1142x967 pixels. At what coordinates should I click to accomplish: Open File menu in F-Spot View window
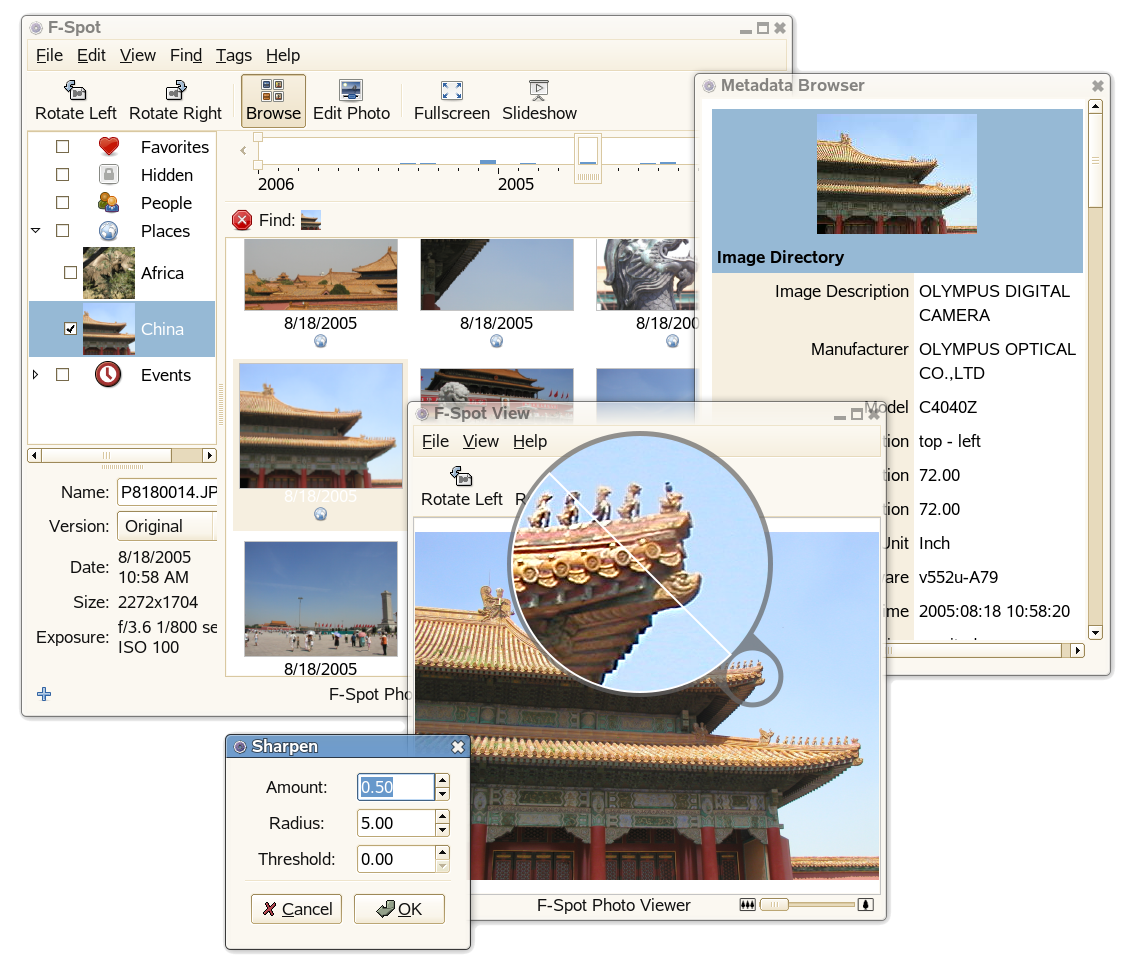tap(435, 441)
